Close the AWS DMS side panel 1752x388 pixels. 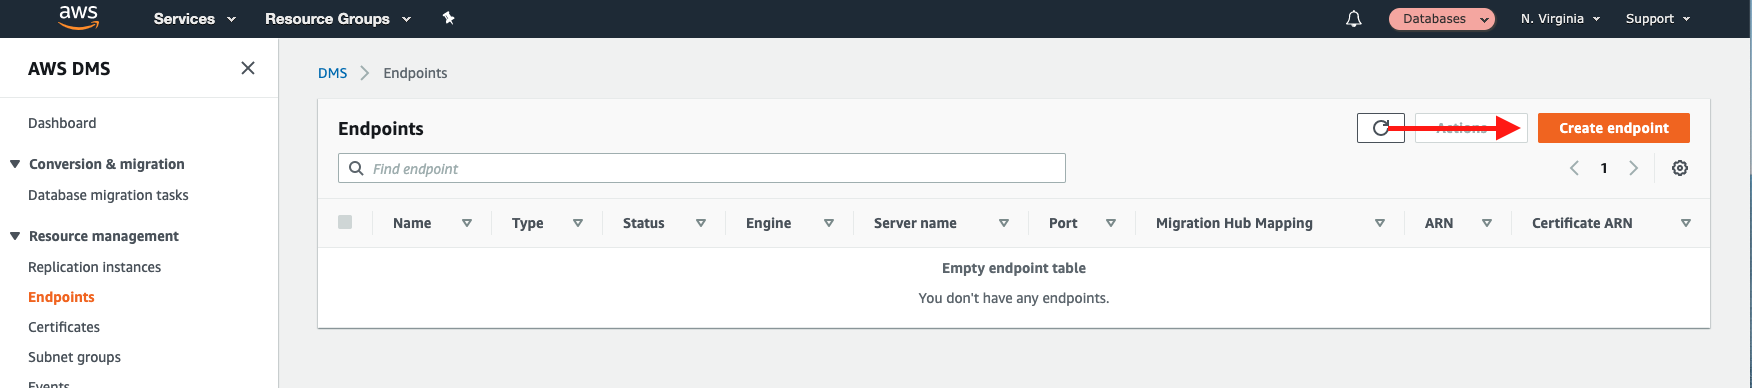(248, 68)
